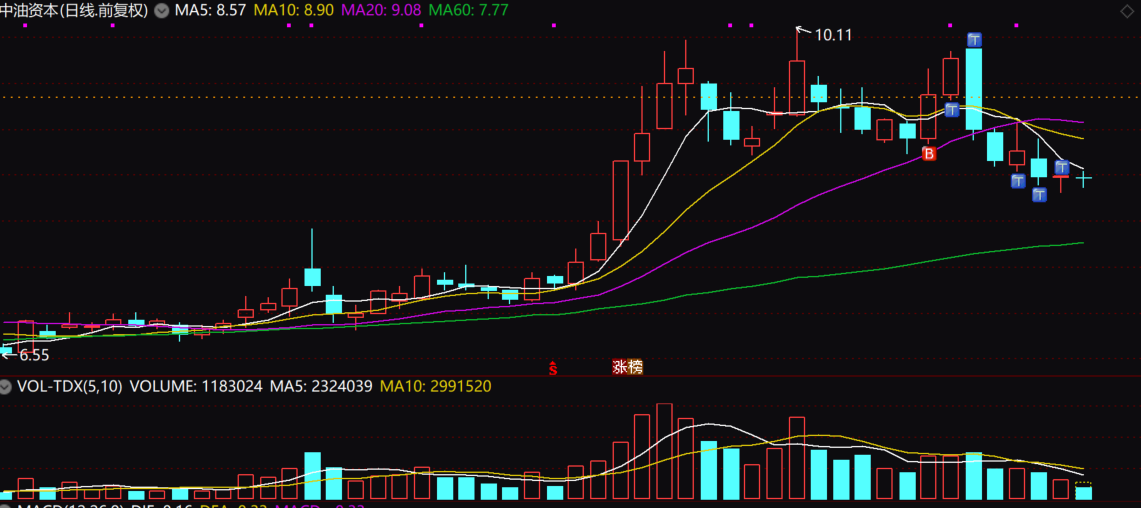Click the lowest T marker on the chart
The width and height of the screenshot is (1141, 508).
(x=1040, y=194)
